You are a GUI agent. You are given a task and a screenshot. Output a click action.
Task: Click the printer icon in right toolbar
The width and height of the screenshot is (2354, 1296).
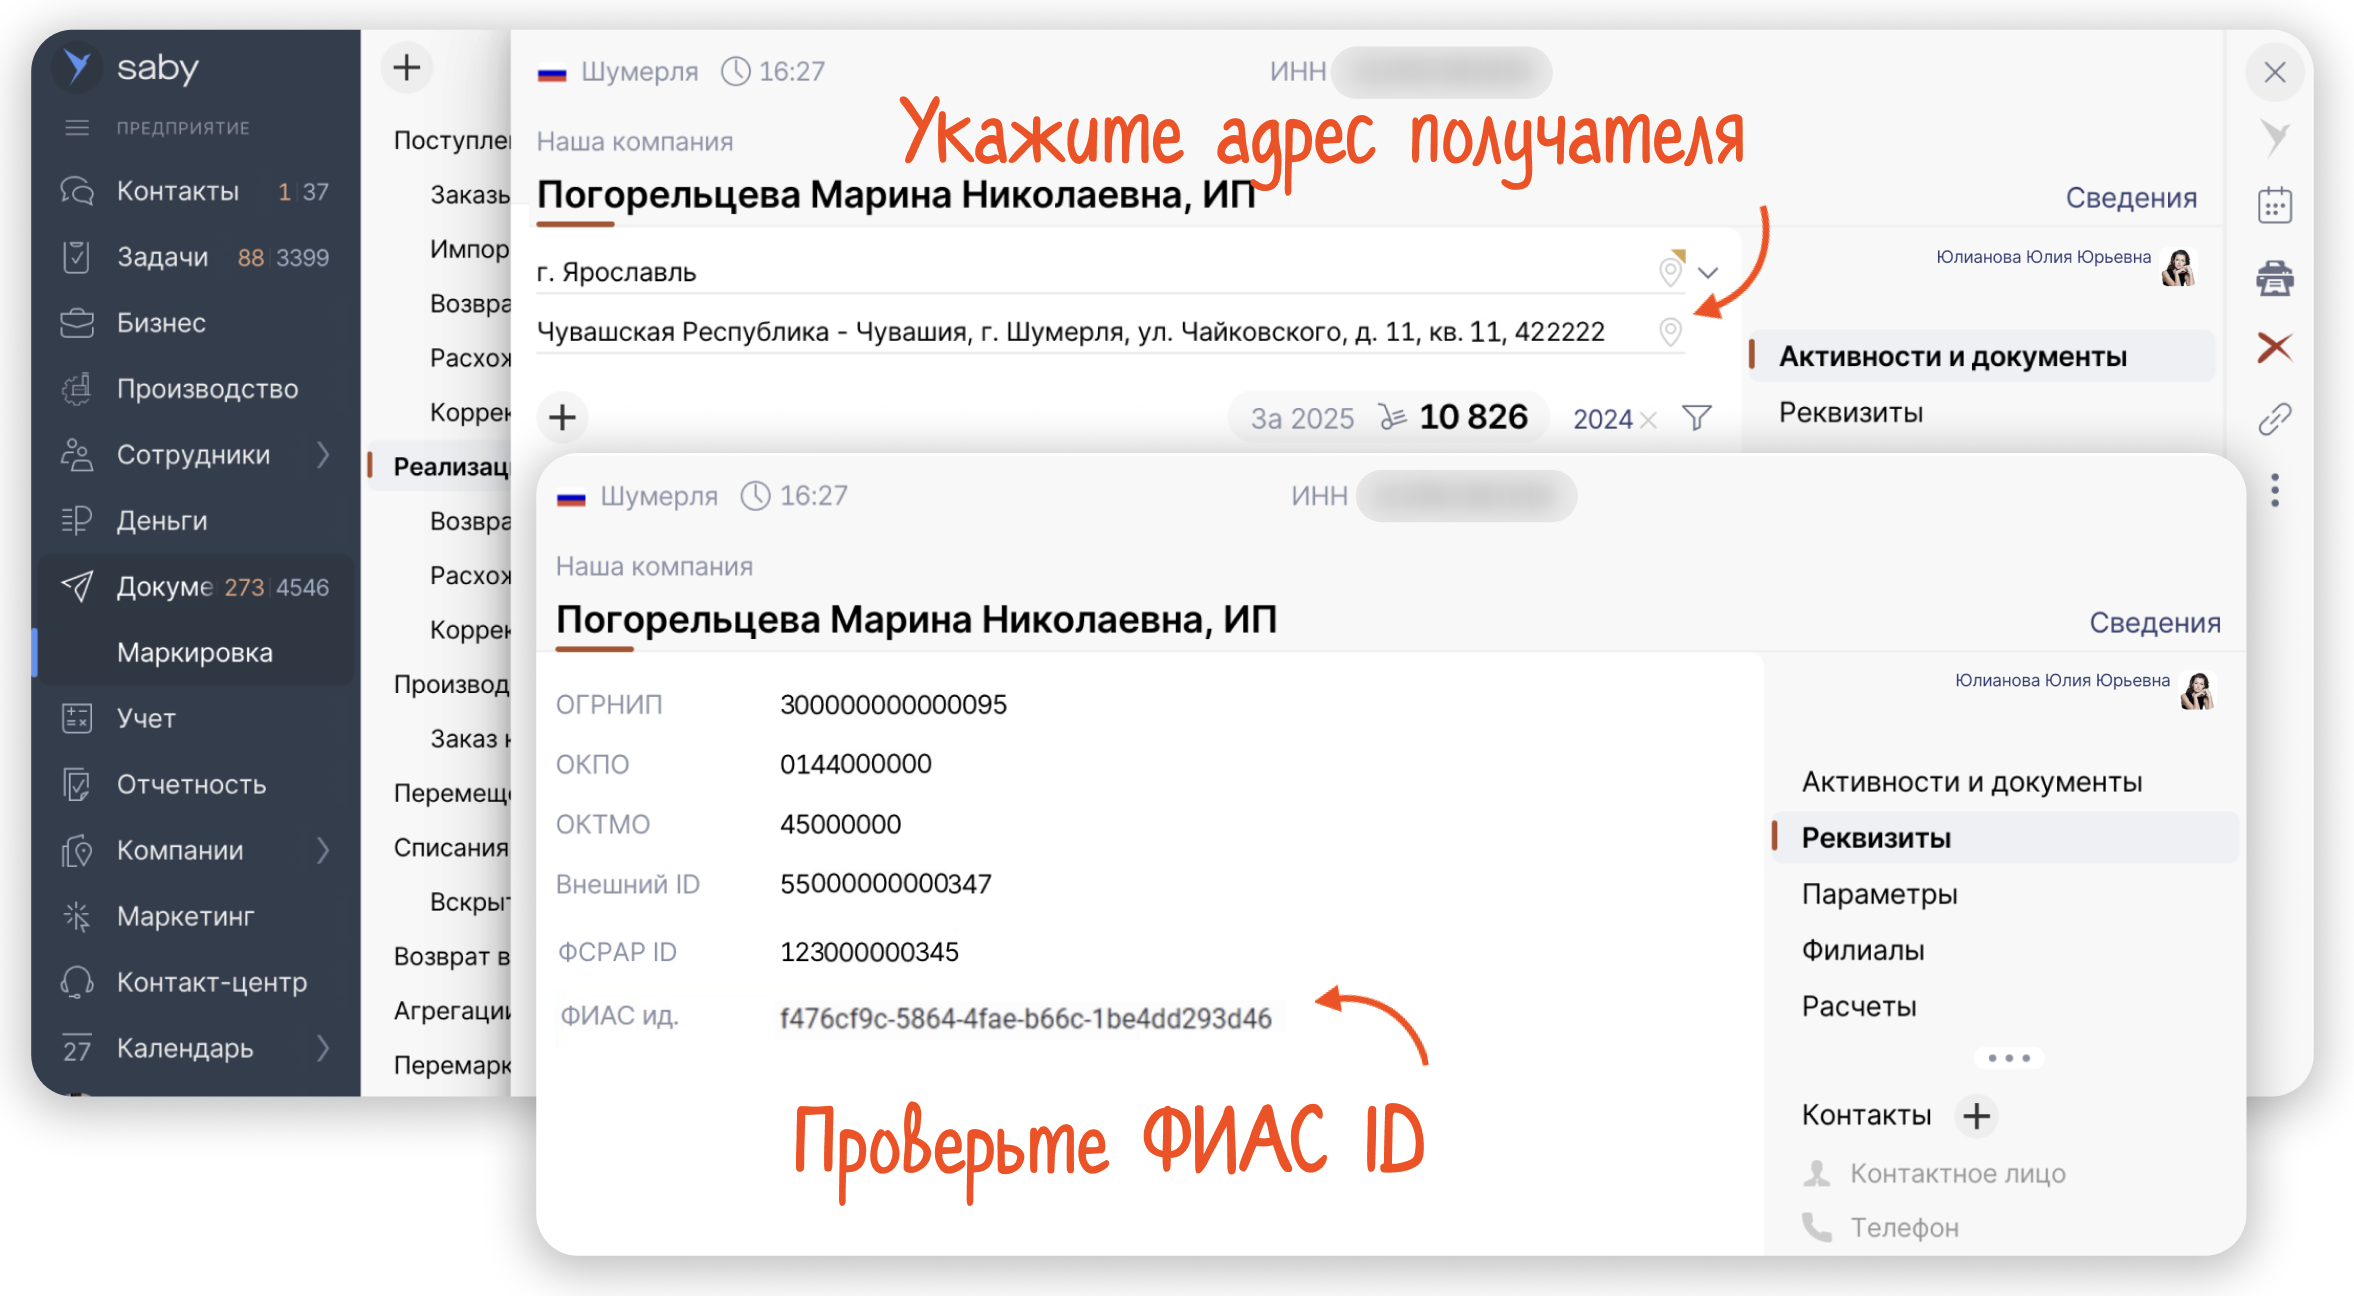pyautogui.click(x=2274, y=278)
